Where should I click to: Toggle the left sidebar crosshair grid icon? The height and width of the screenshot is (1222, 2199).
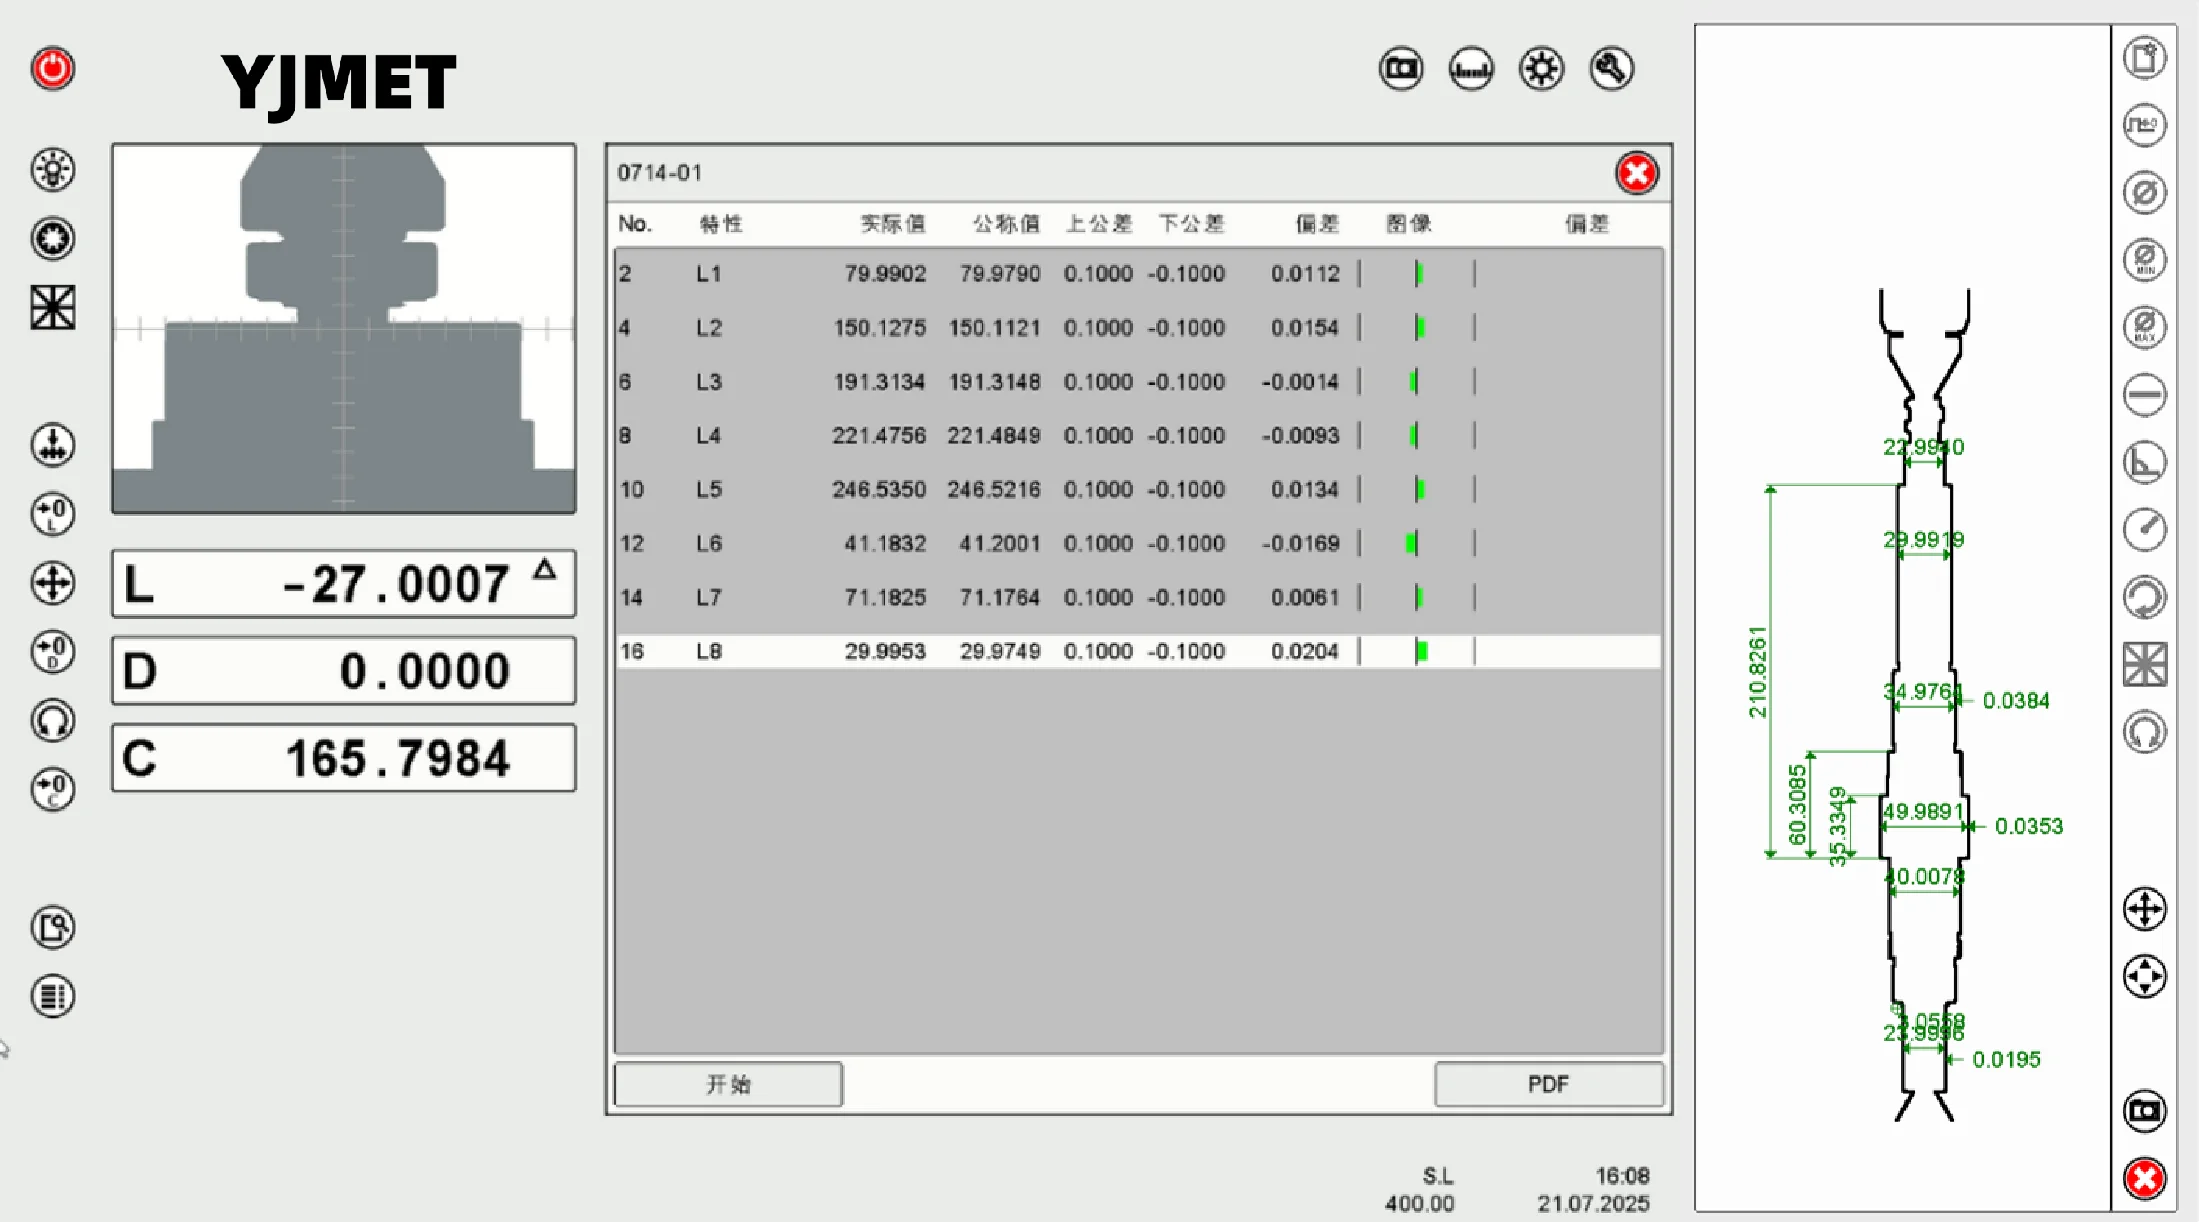[x=53, y=307]
